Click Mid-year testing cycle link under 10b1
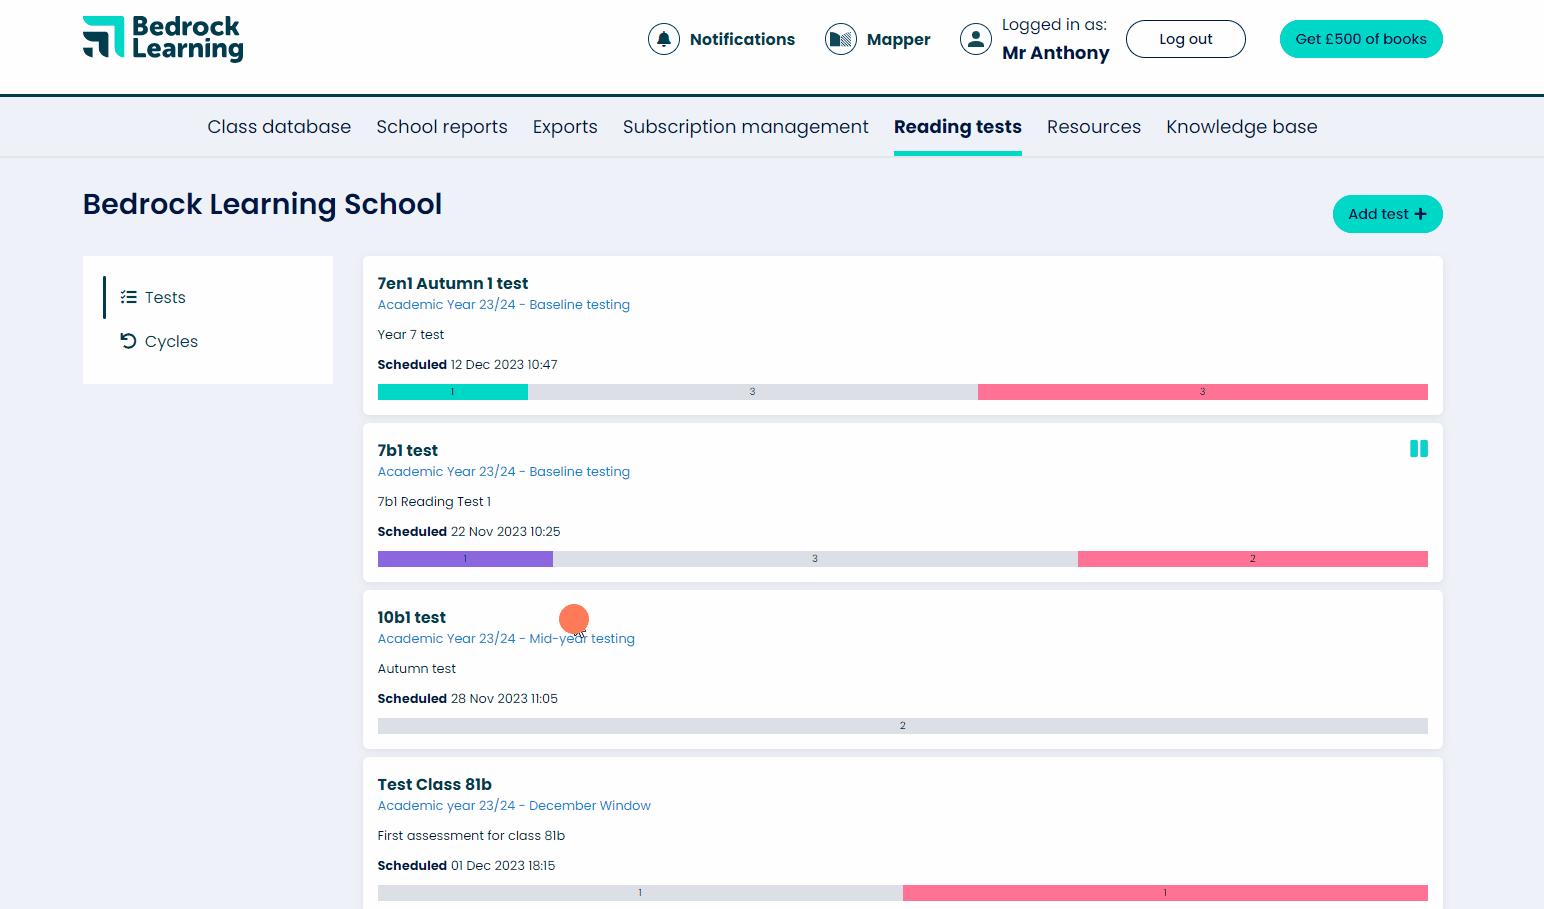1544x909 pixels. pyautogui.click(x=506, y=639)
